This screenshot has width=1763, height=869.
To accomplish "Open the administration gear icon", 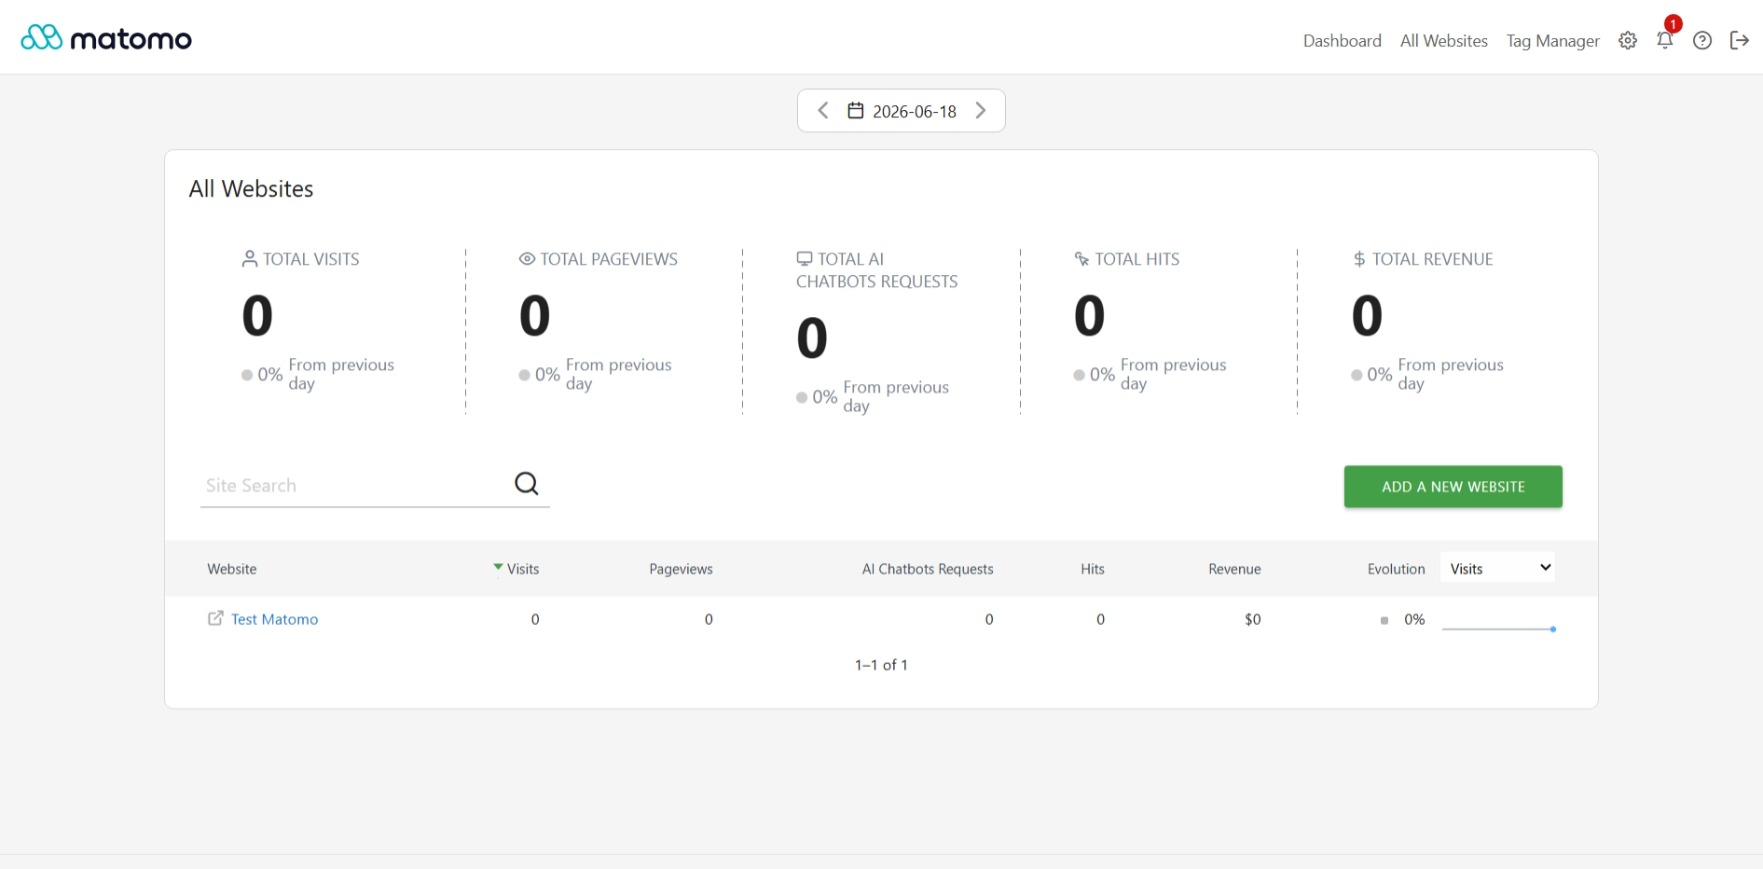I will click(1628, 40).
